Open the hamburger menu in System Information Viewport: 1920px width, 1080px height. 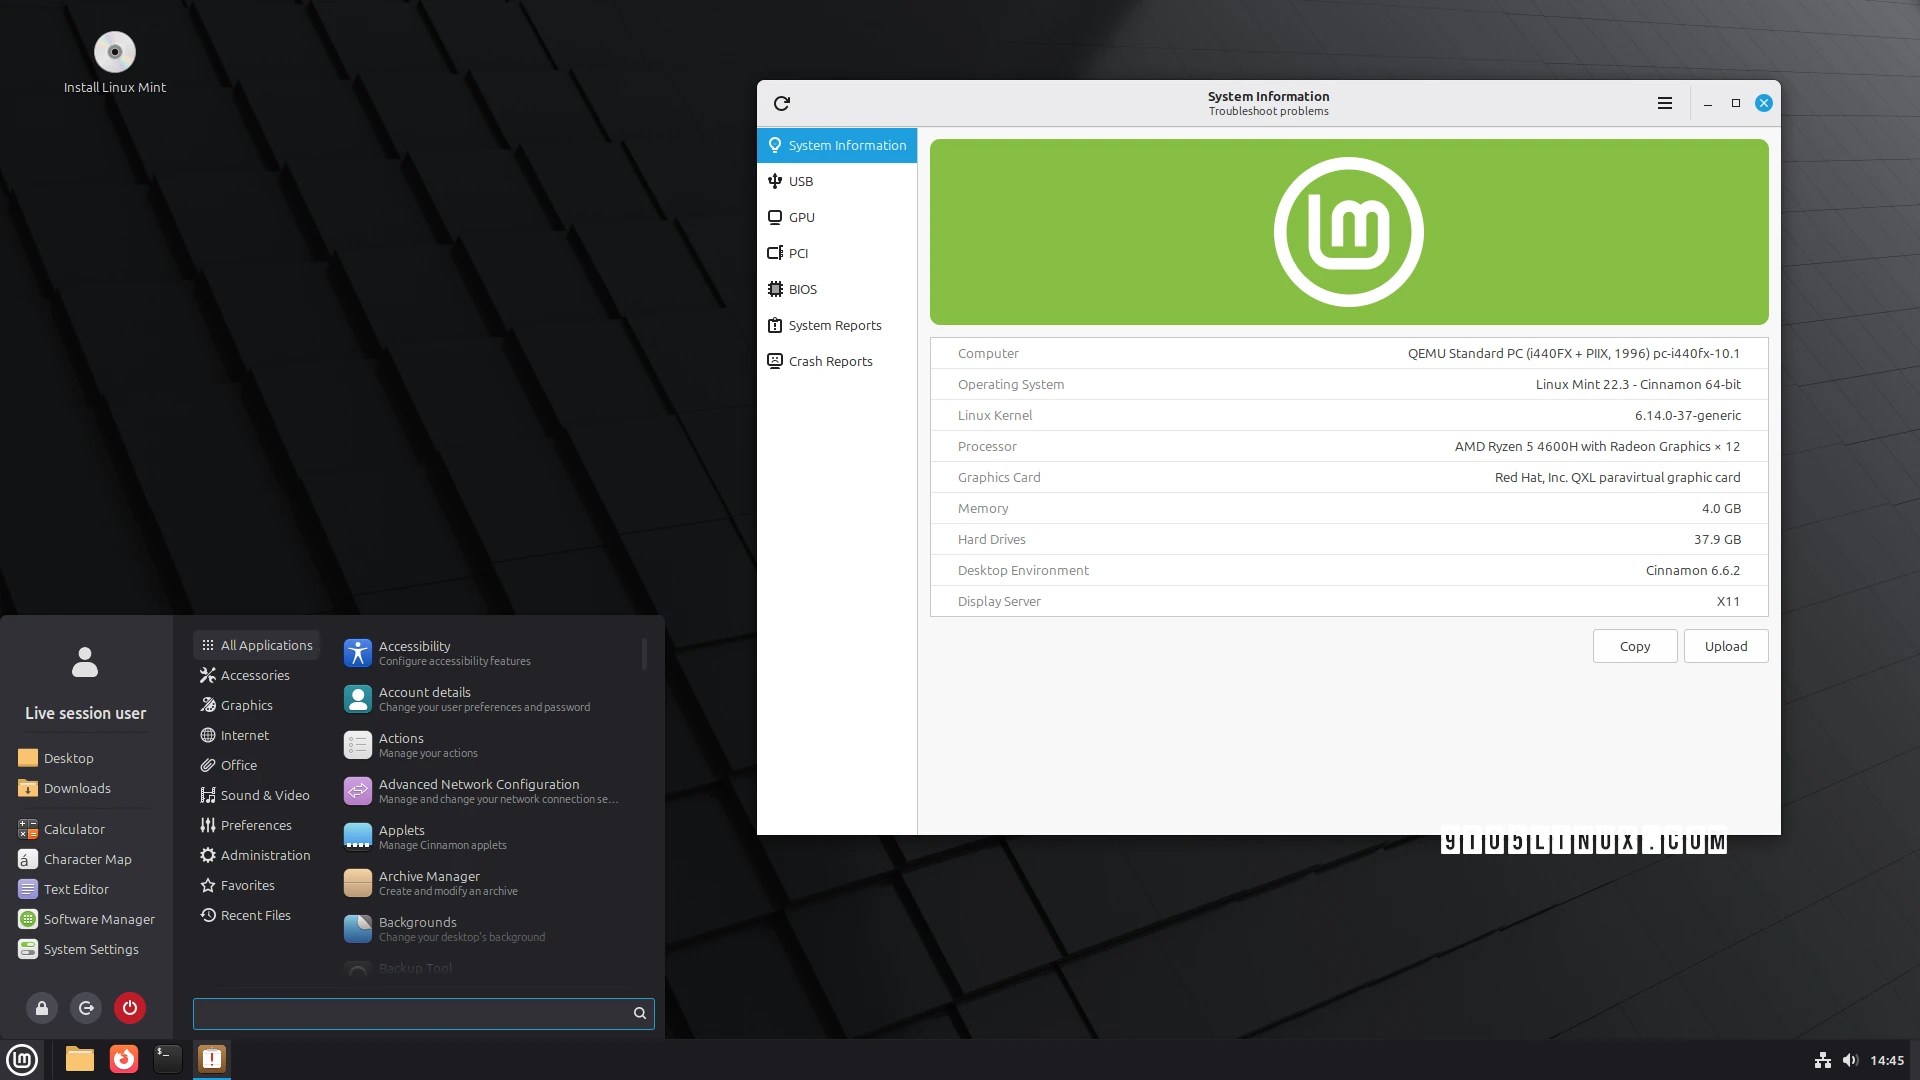1665,103
